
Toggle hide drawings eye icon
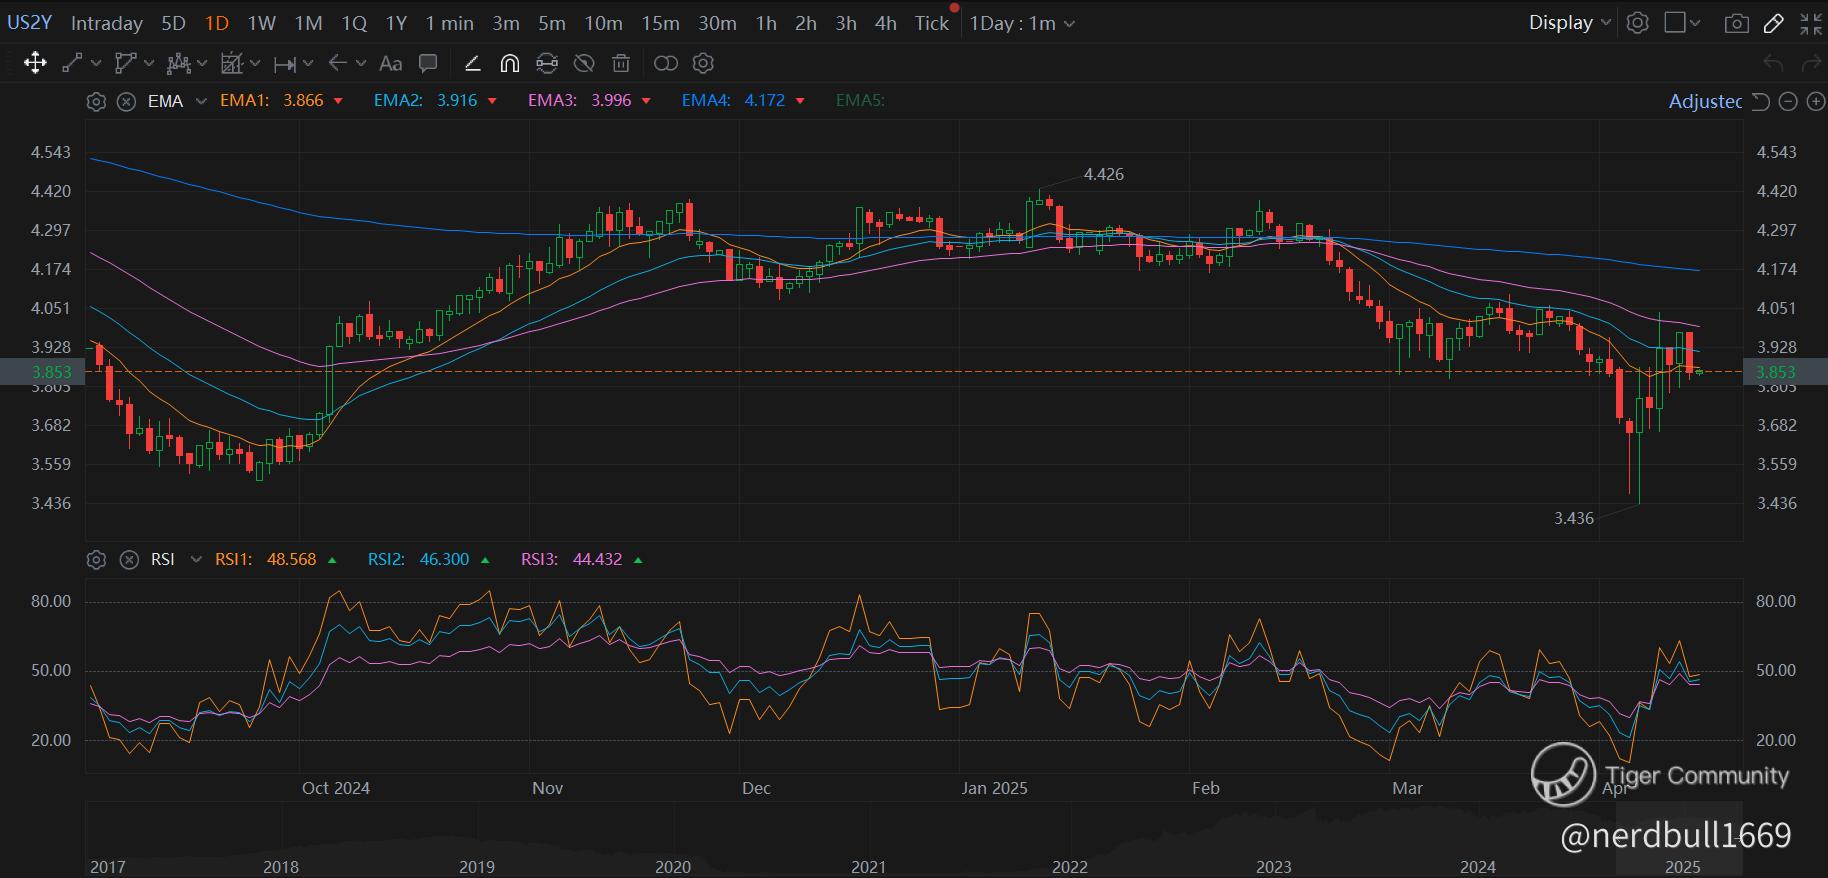584,64
